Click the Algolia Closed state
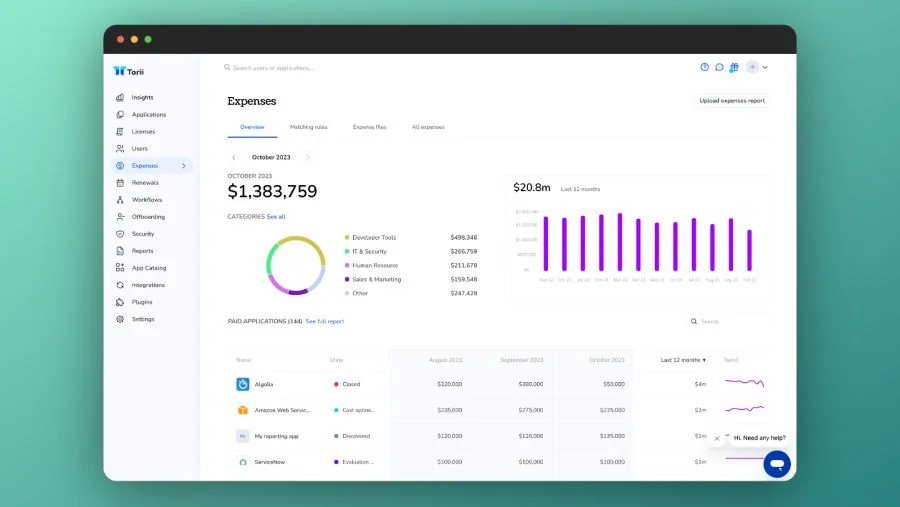900x507 pixels. tap(347, 384)
